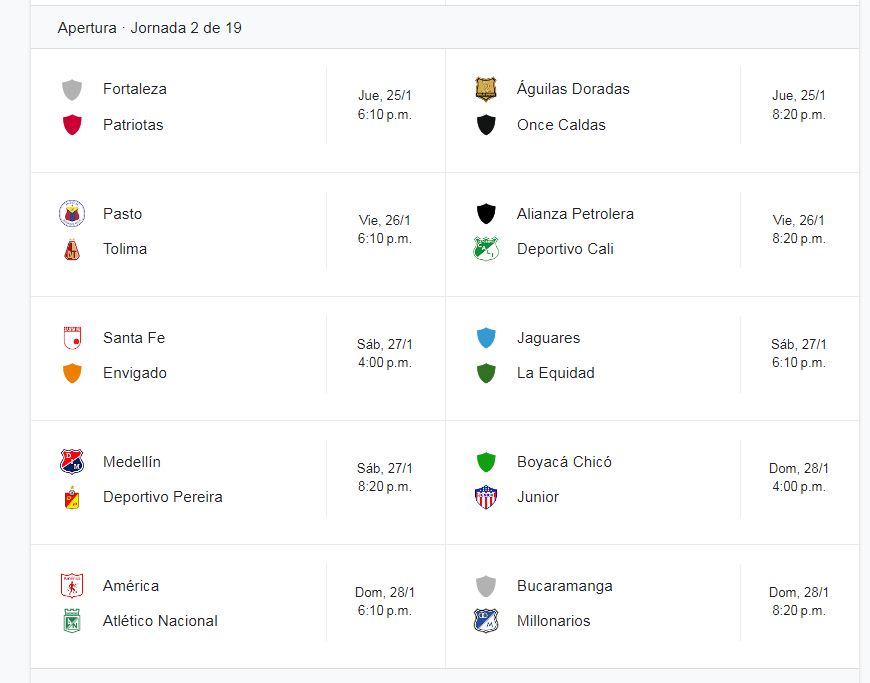Open Envigado team name link

[135, 373]
